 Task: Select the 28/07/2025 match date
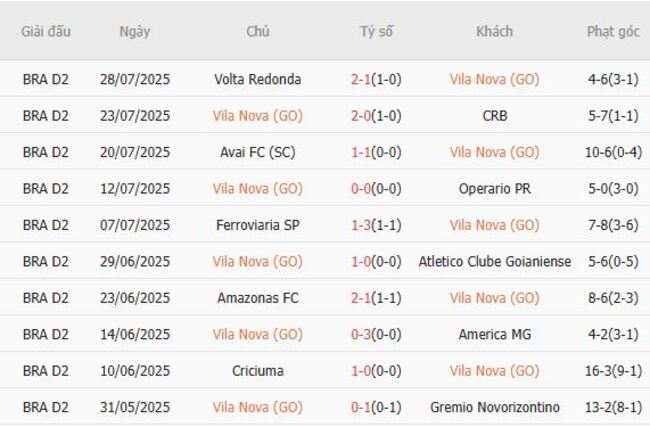coord(134,79)
